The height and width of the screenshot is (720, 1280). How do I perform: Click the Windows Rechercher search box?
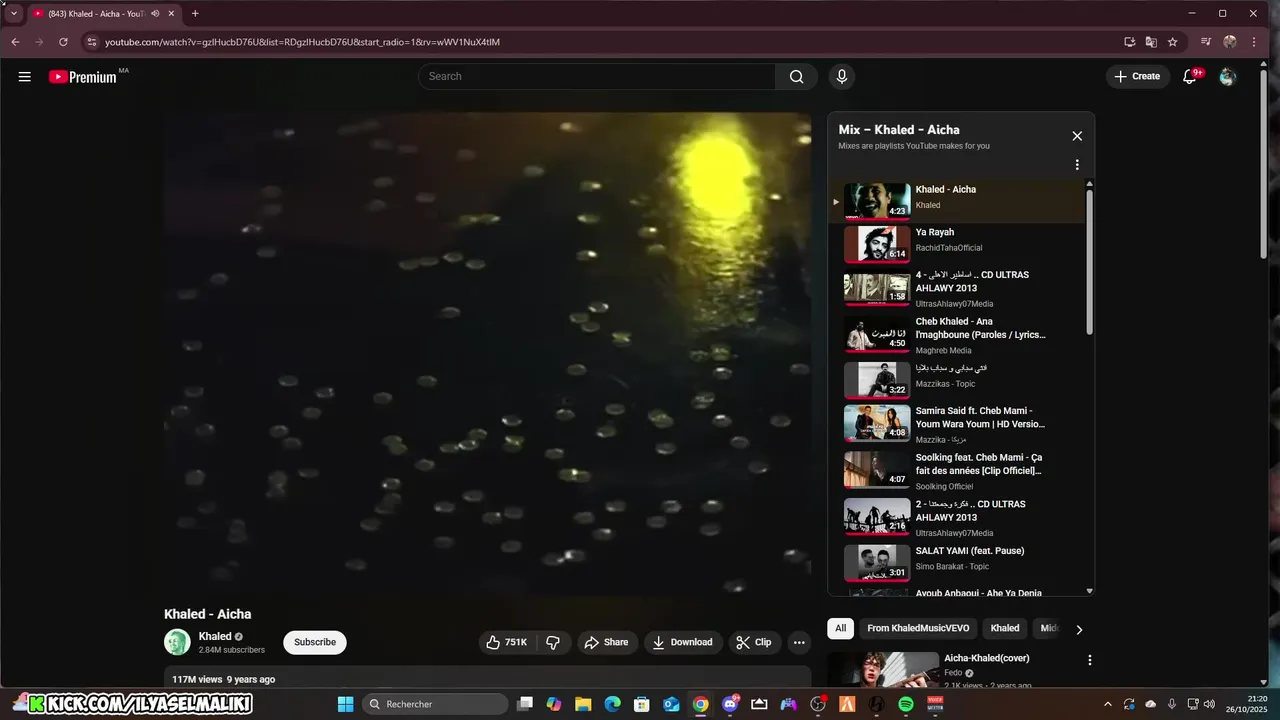tap(435, 704)
